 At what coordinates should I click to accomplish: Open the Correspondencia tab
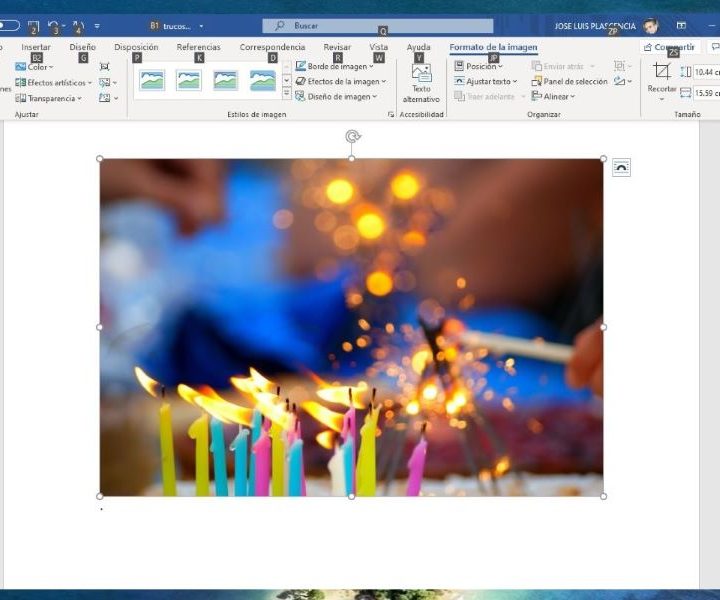click(x=272, y=47)
